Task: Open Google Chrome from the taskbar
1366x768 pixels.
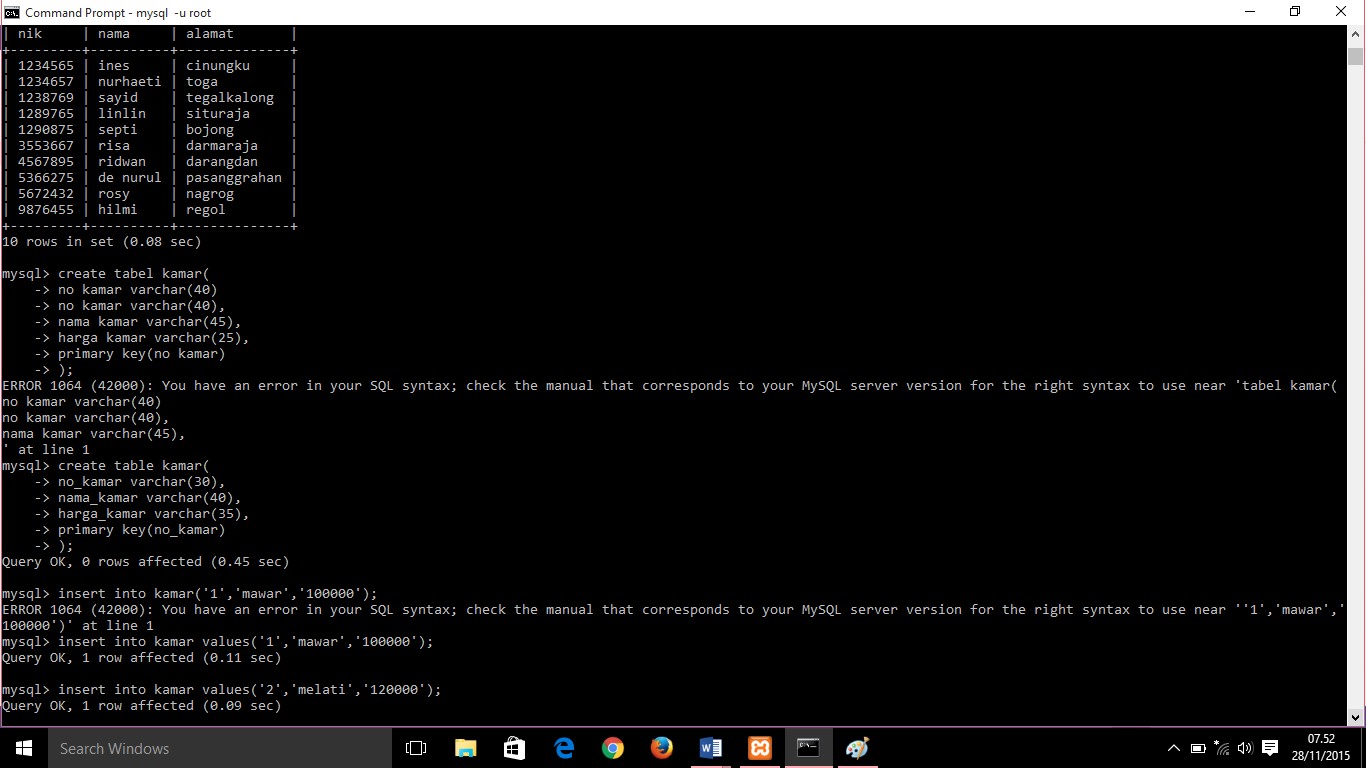Action: tap(613, 748)
